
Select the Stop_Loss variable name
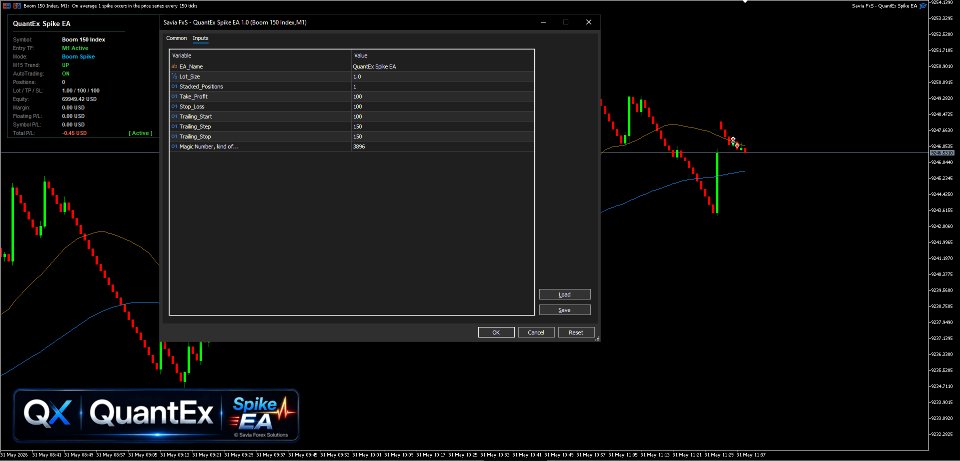point(192,107)
